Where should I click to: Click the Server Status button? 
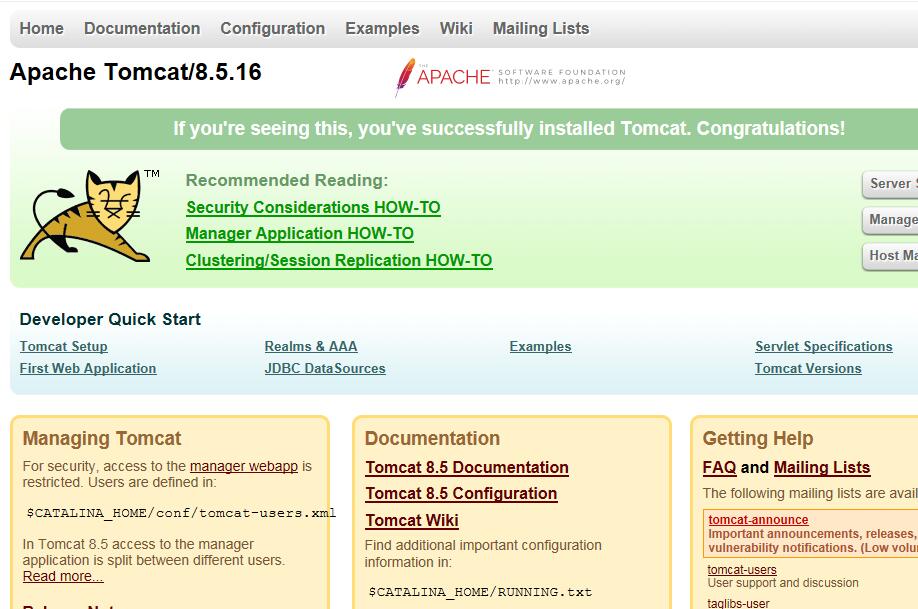pyautogui.click(x=890, y=184)
